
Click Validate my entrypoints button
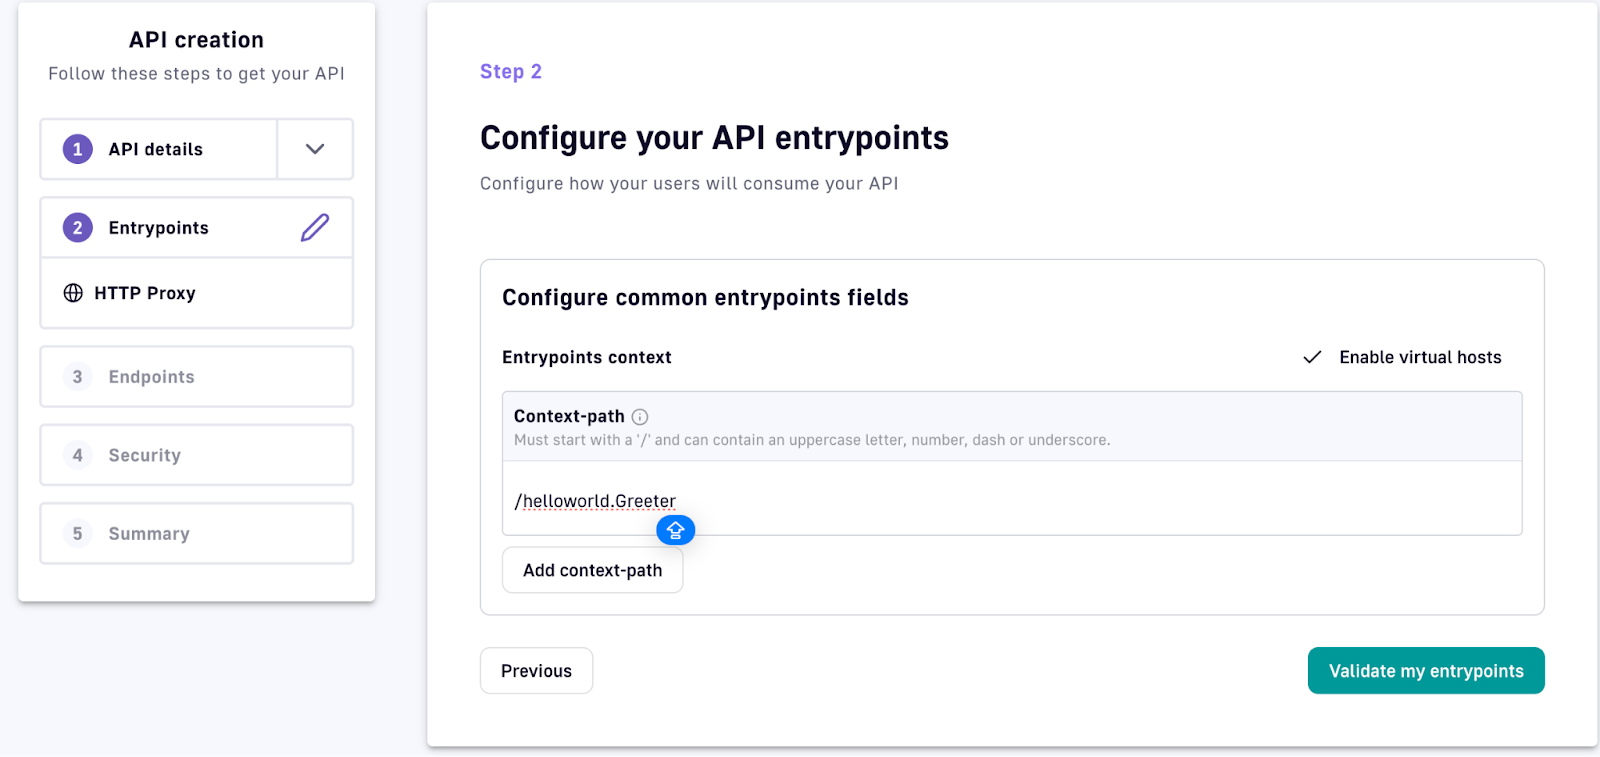click(1426, 671)
